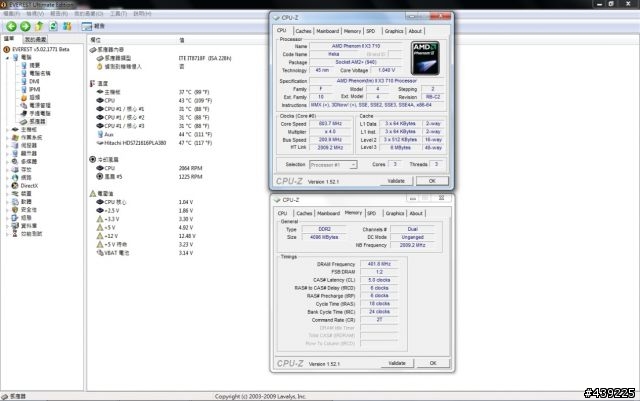Go forward with the green right arrow
Screen dimensions: 640x401
25,27
